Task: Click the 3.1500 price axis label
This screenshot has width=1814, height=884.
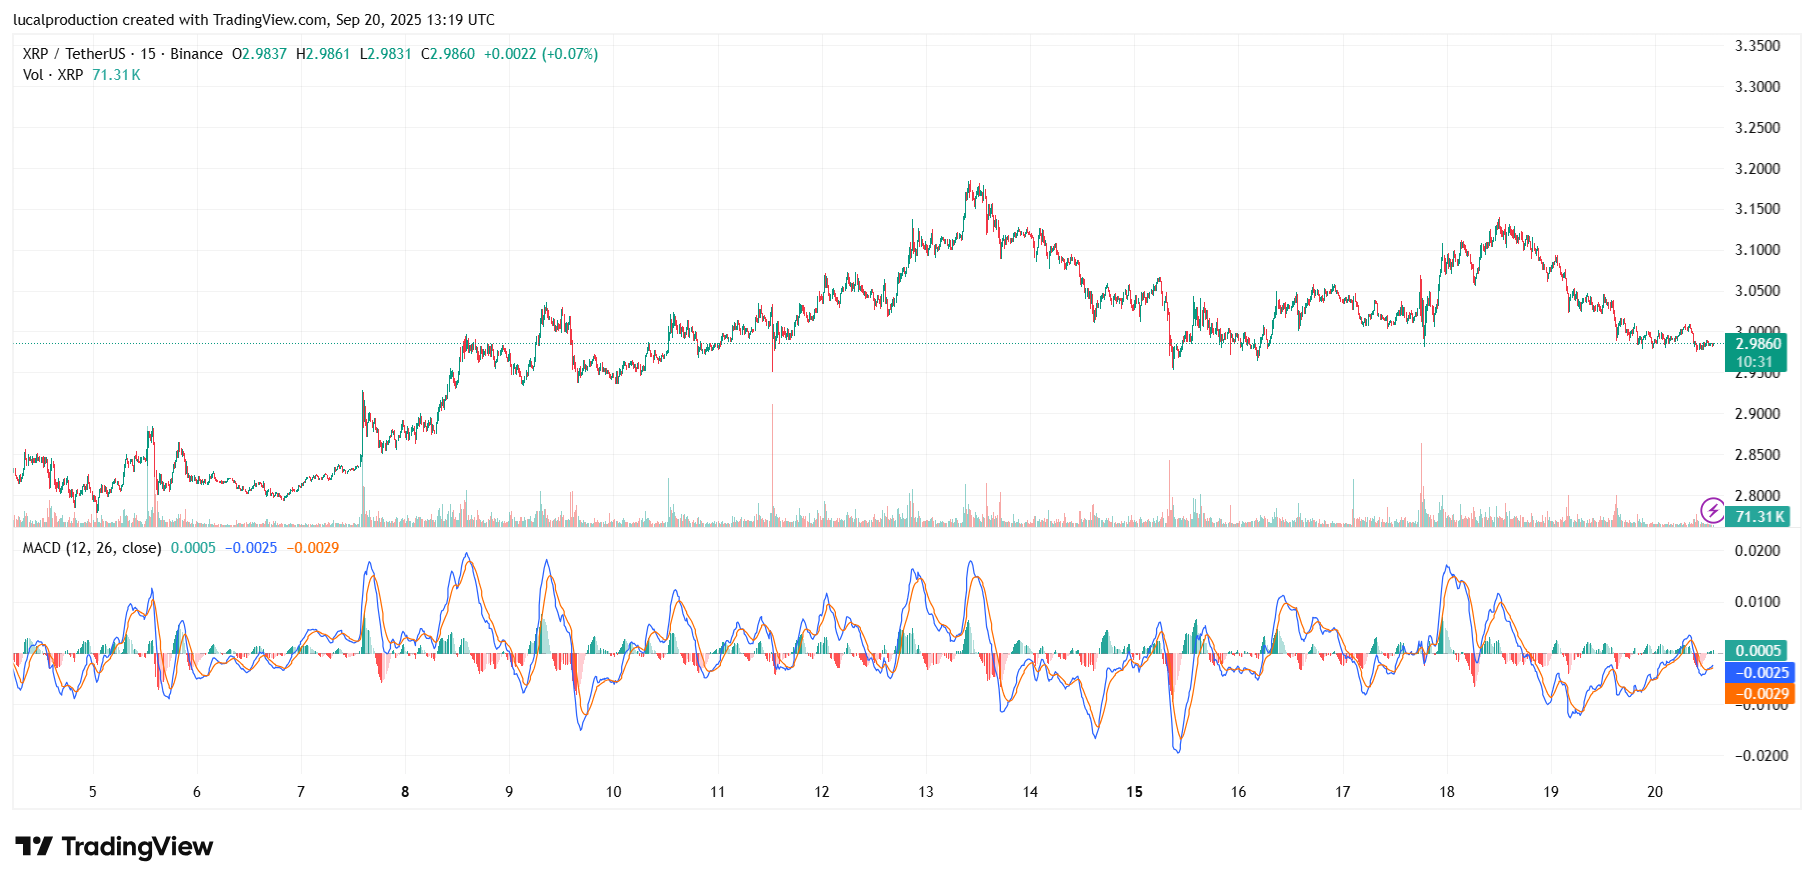Action: 1757,209
